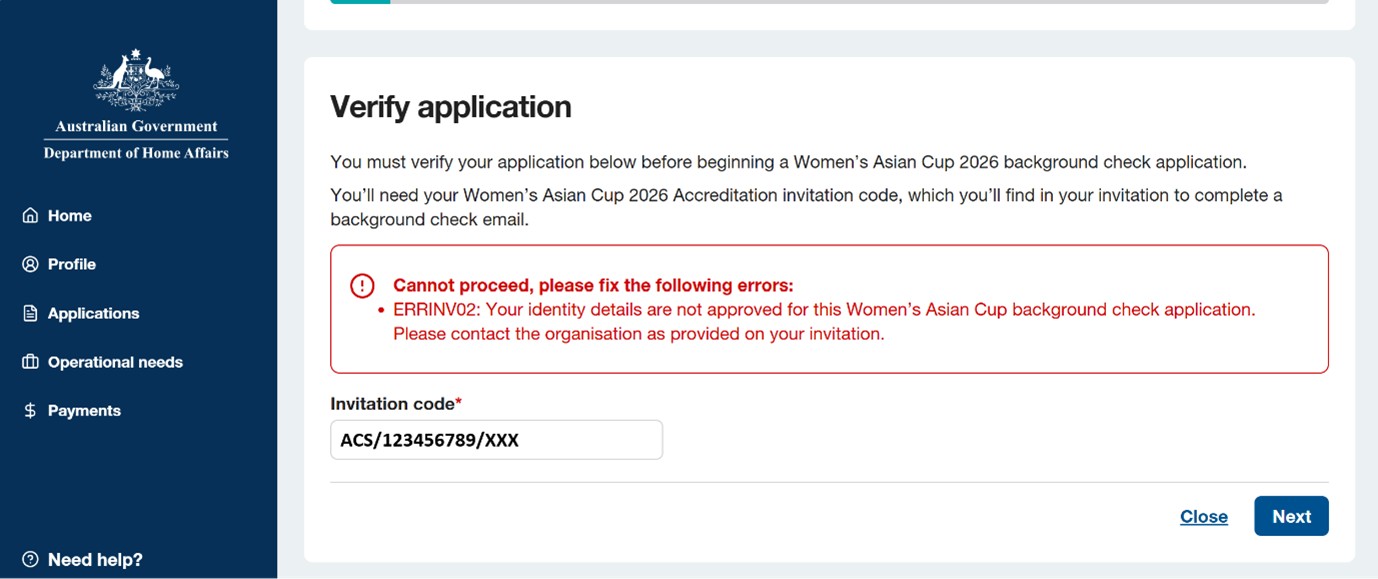Click the Australian Government coat of arms
This screenshot has width=1378, height=579.
pyautogui.click(x=136, y=80)
